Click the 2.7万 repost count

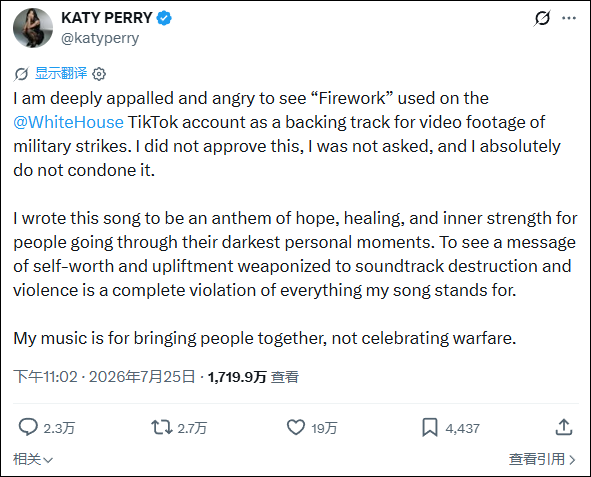pyautogui.click(x=192, y=428)
